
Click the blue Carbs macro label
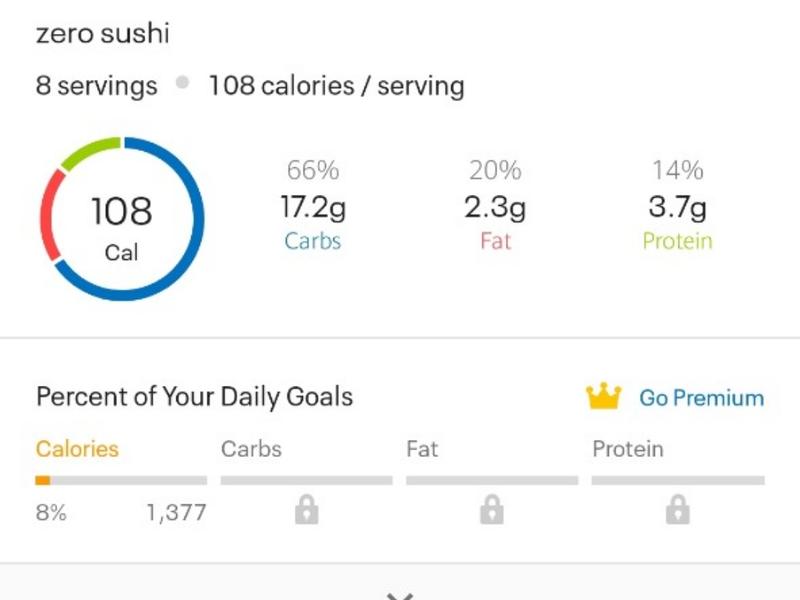tap(312, 241)
